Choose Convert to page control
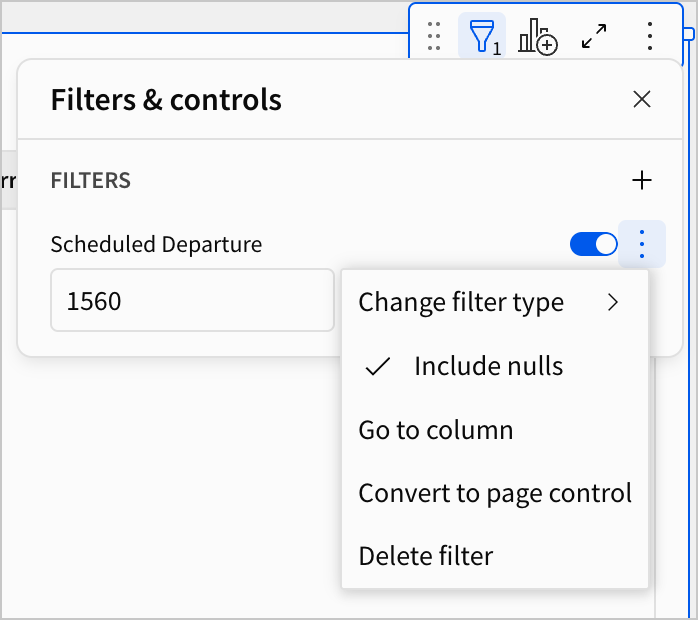 [495, 493]
